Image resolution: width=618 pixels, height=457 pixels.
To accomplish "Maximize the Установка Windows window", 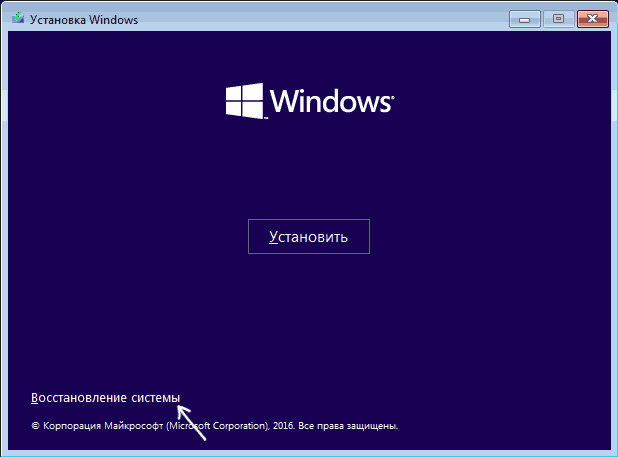I will pyautogui.click(x=558, y=19).
